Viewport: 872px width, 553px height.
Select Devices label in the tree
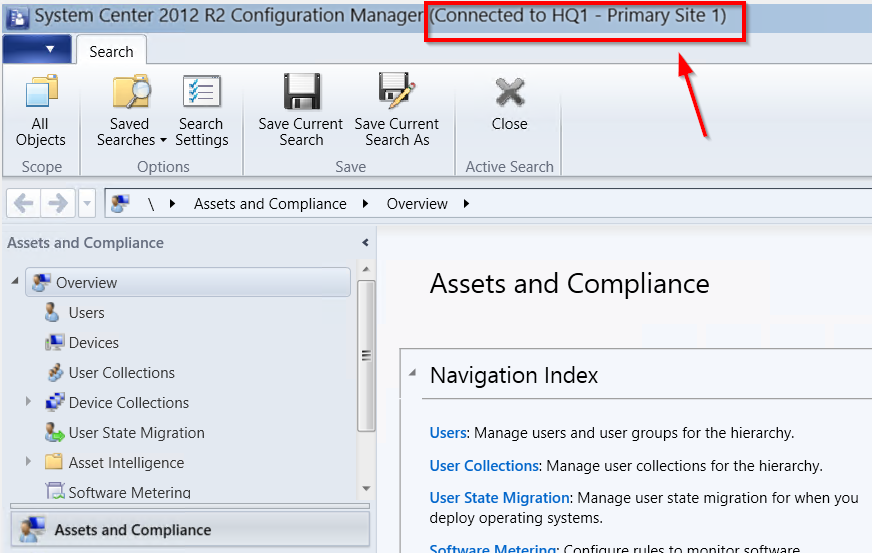point(93,343)
